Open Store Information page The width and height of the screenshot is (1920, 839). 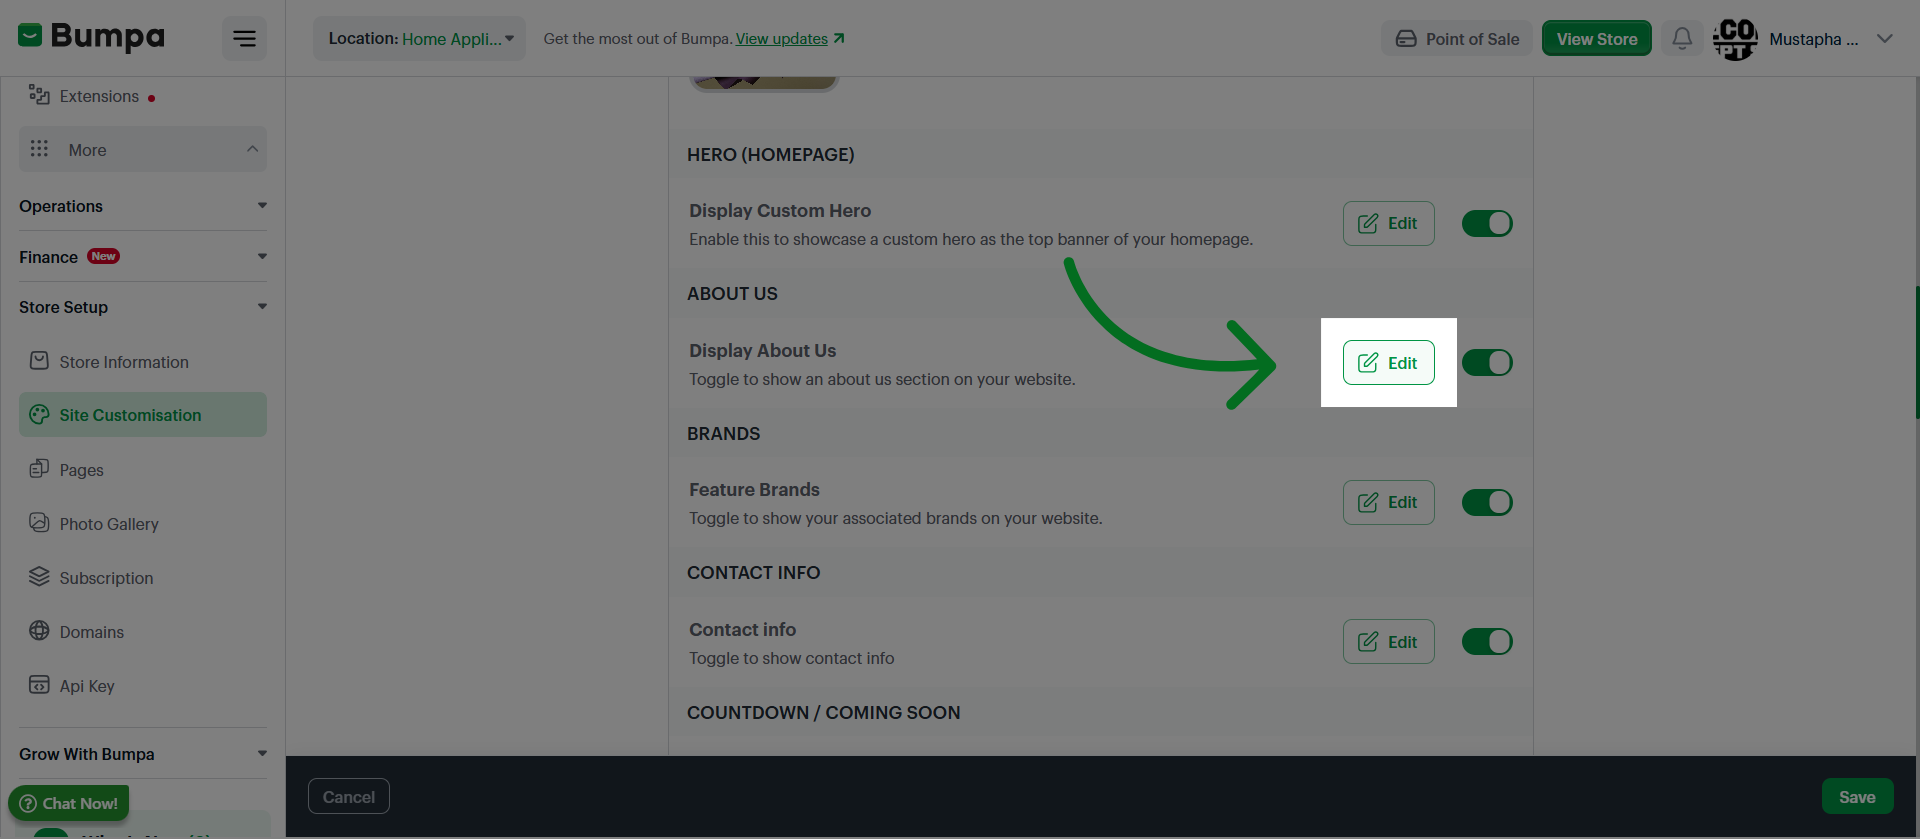click(143, 361)
